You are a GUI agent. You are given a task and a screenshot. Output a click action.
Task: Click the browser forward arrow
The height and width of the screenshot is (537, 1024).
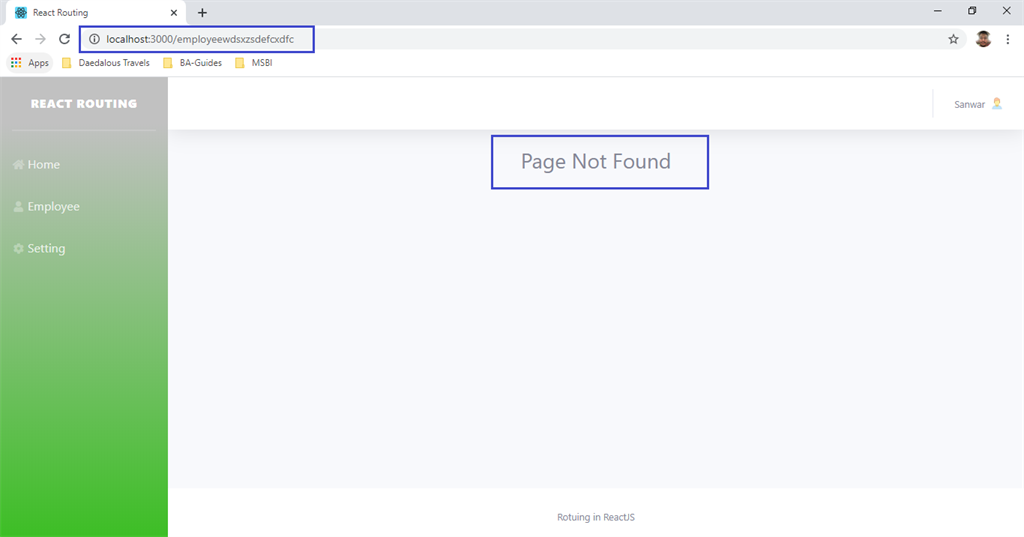(x=40, y=39)
